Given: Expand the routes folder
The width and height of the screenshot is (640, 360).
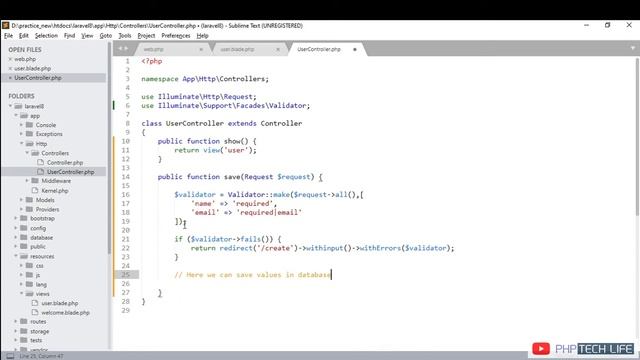Looking at the screenshot, I should click(x=16, y=322).
